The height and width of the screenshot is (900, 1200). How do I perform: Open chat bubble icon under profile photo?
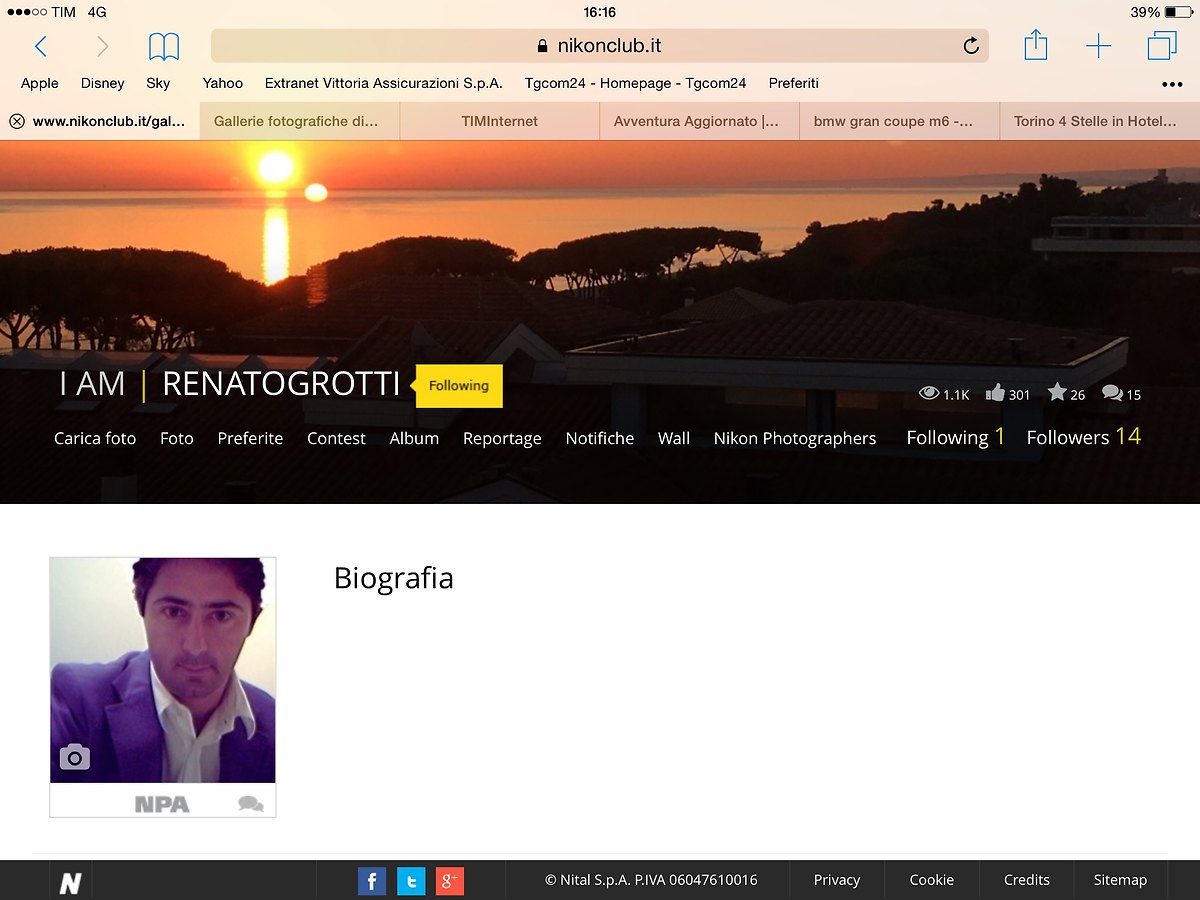pyautogui.click(x=251, y=804)
